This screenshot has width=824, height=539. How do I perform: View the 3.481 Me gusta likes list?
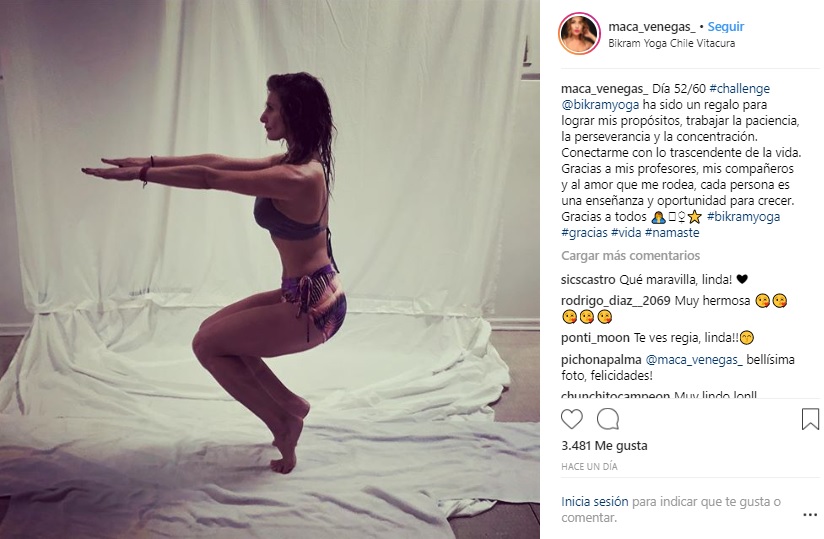click(x=604, y=446)
